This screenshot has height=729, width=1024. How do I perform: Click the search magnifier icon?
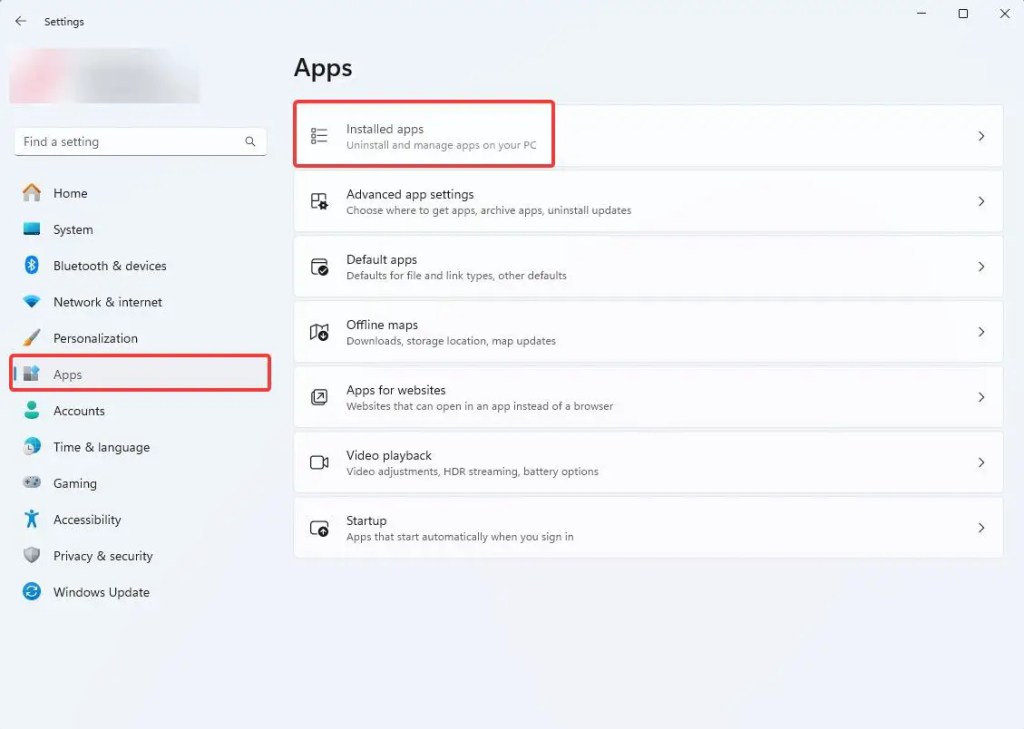(x=250, y=142)
